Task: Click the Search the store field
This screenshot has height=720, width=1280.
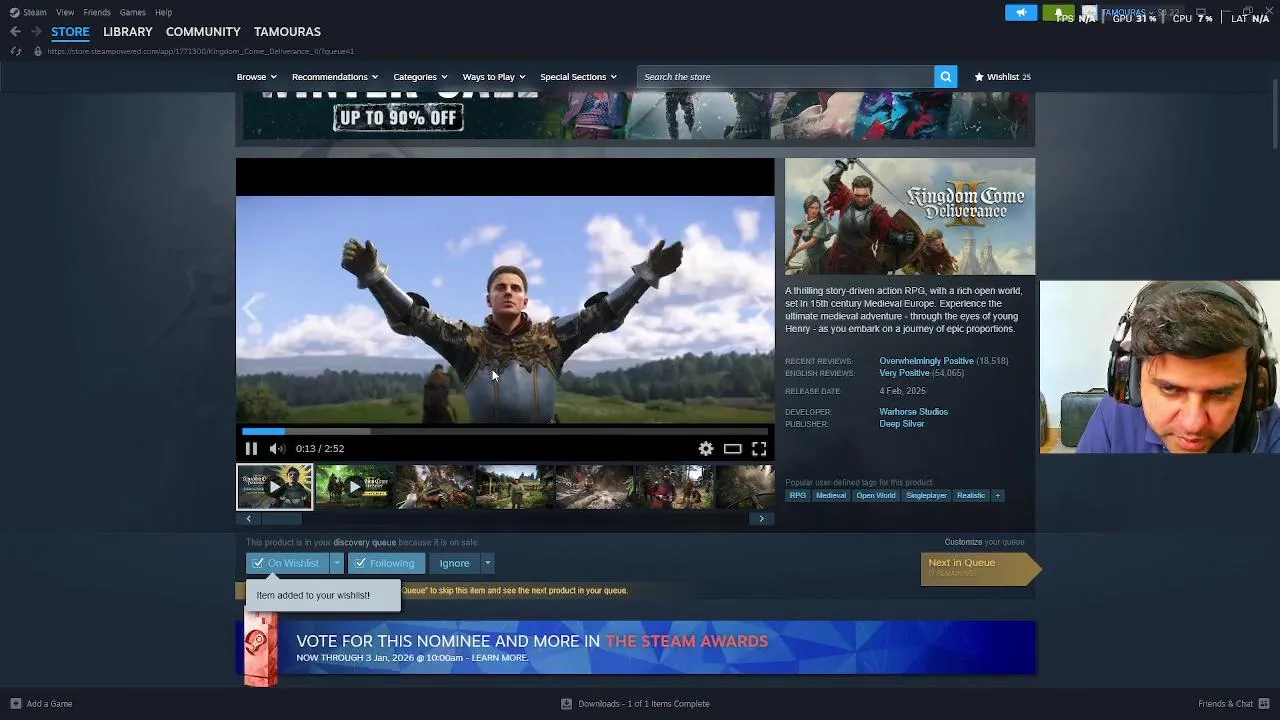Action: pyautogui.click(x=785, y=77)
